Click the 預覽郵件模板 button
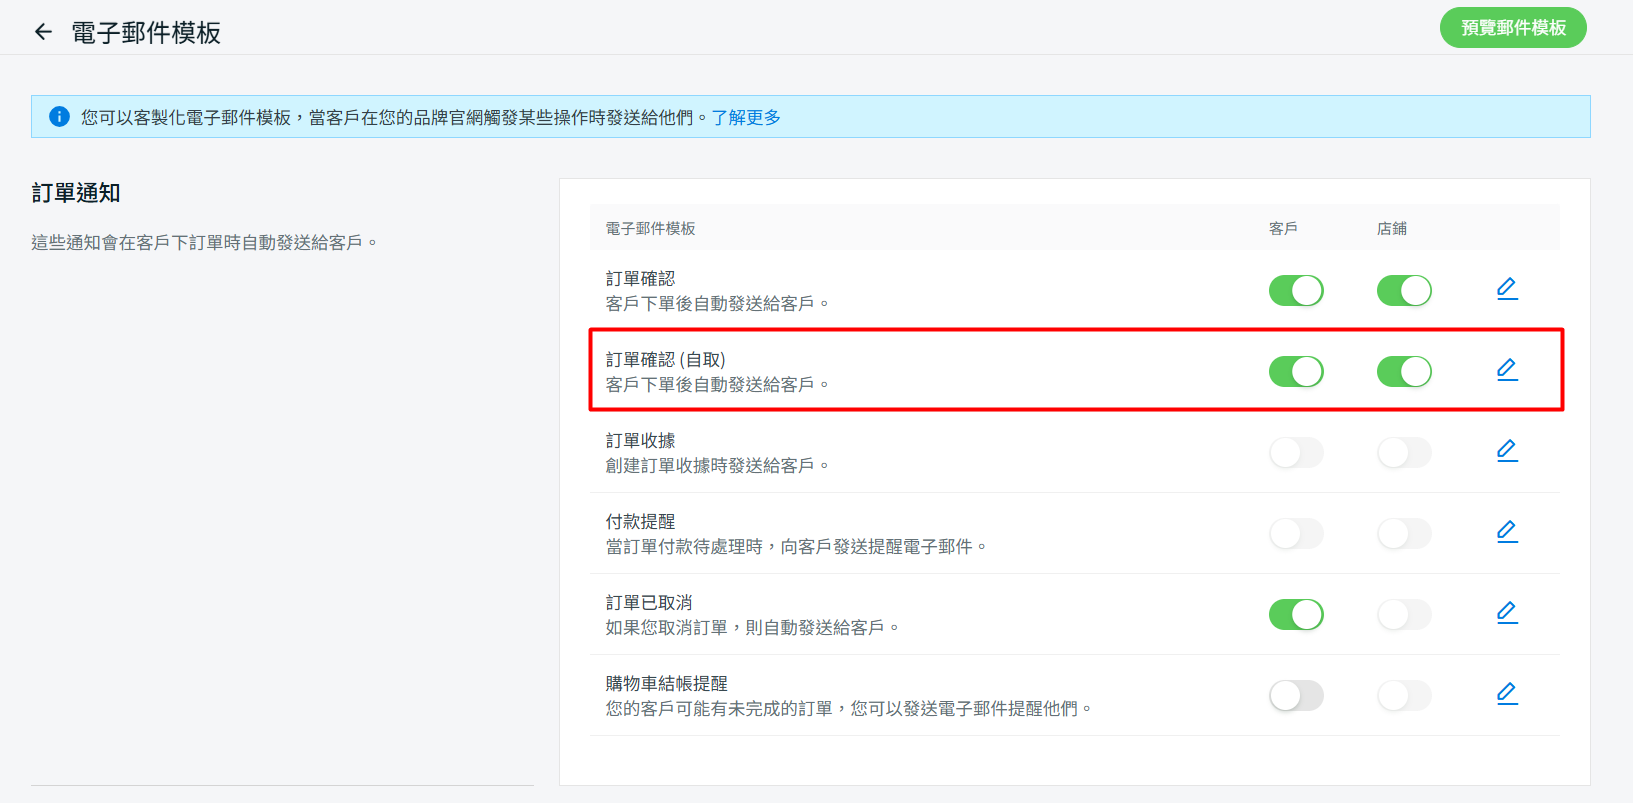 pos(1512,28)
